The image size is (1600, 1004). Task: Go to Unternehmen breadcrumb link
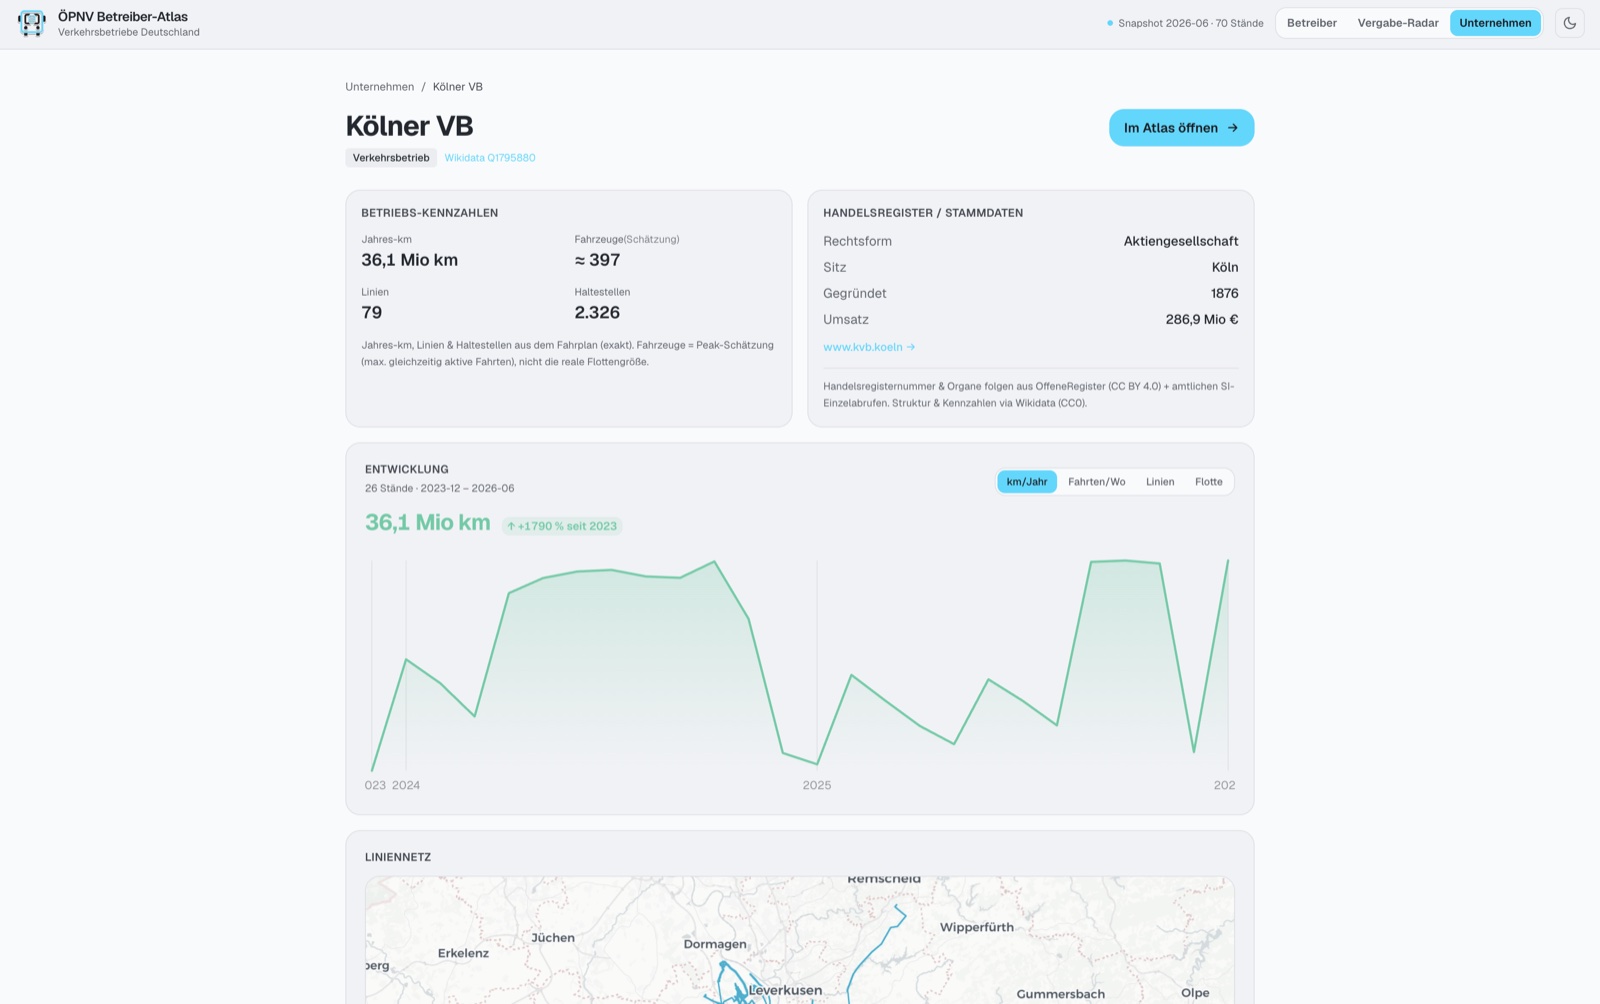point(380,87)
